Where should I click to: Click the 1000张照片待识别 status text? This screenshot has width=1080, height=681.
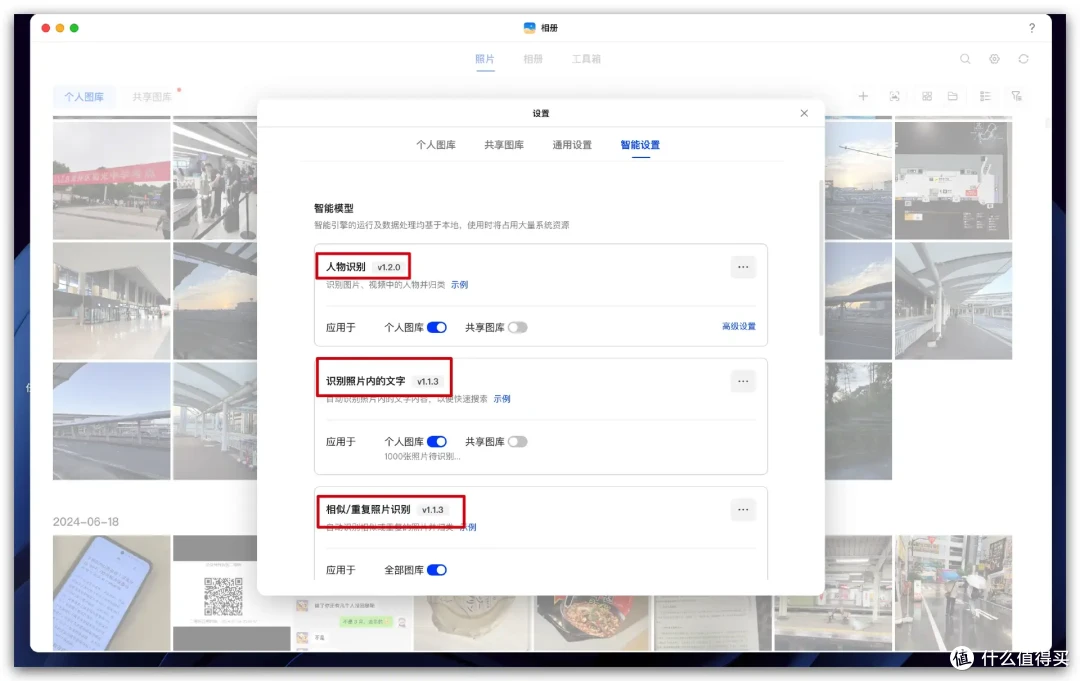point(422,457)
